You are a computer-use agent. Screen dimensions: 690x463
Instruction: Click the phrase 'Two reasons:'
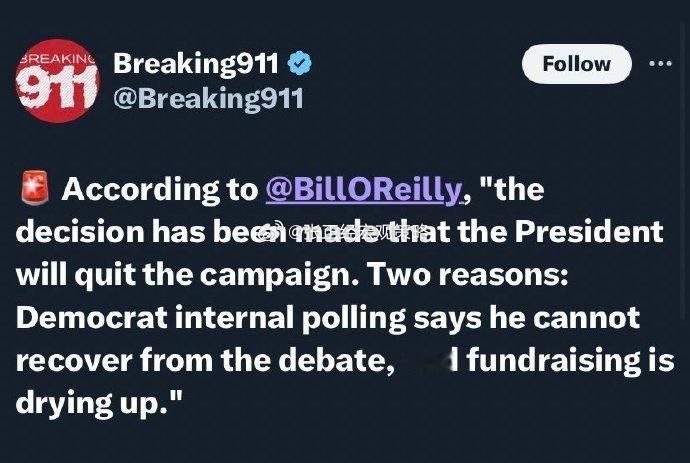(467, 273)
